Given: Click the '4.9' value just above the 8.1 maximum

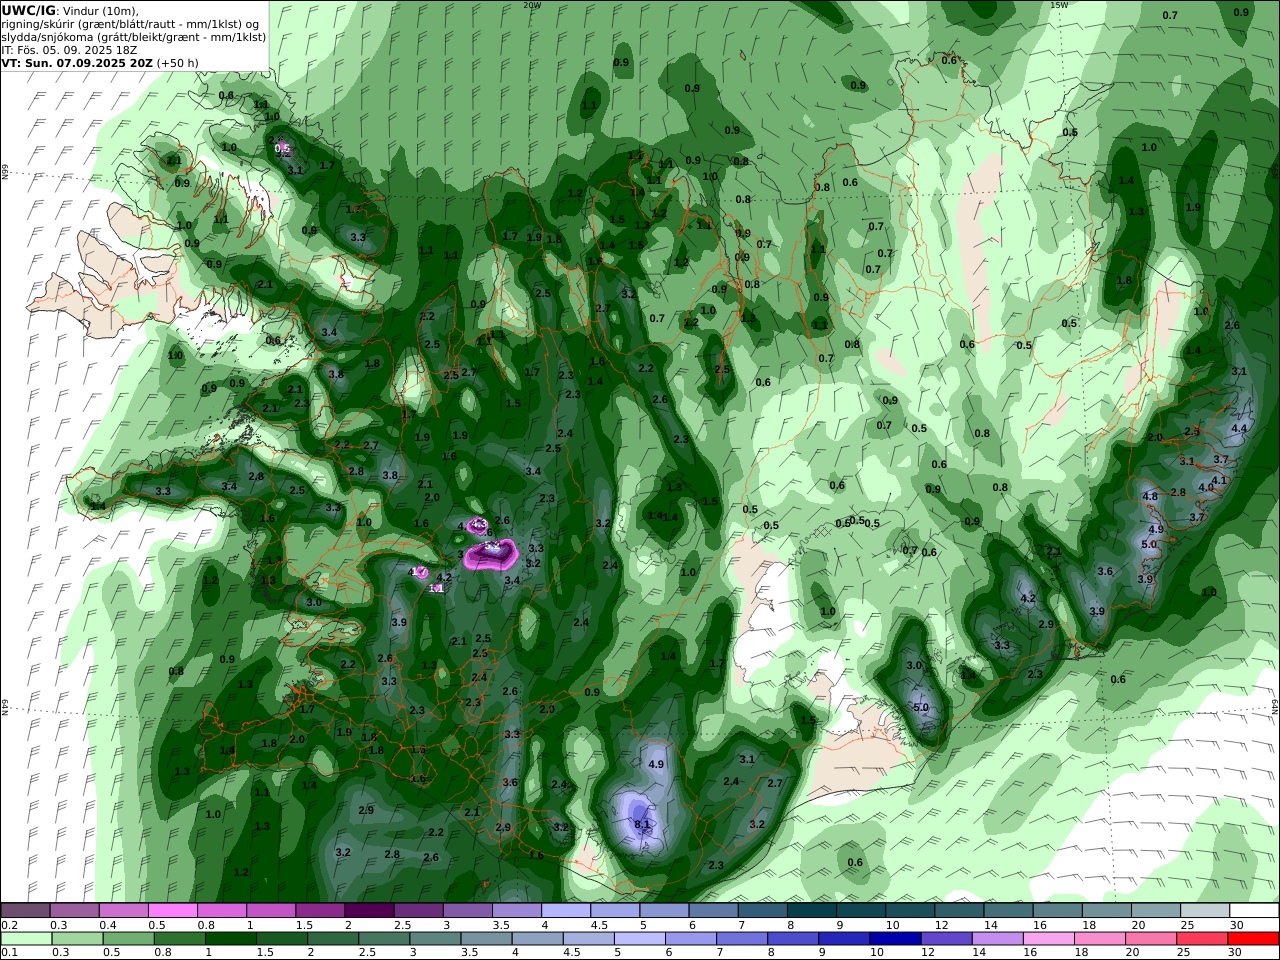Looking at the screenshot, I should tap(656, 764).
